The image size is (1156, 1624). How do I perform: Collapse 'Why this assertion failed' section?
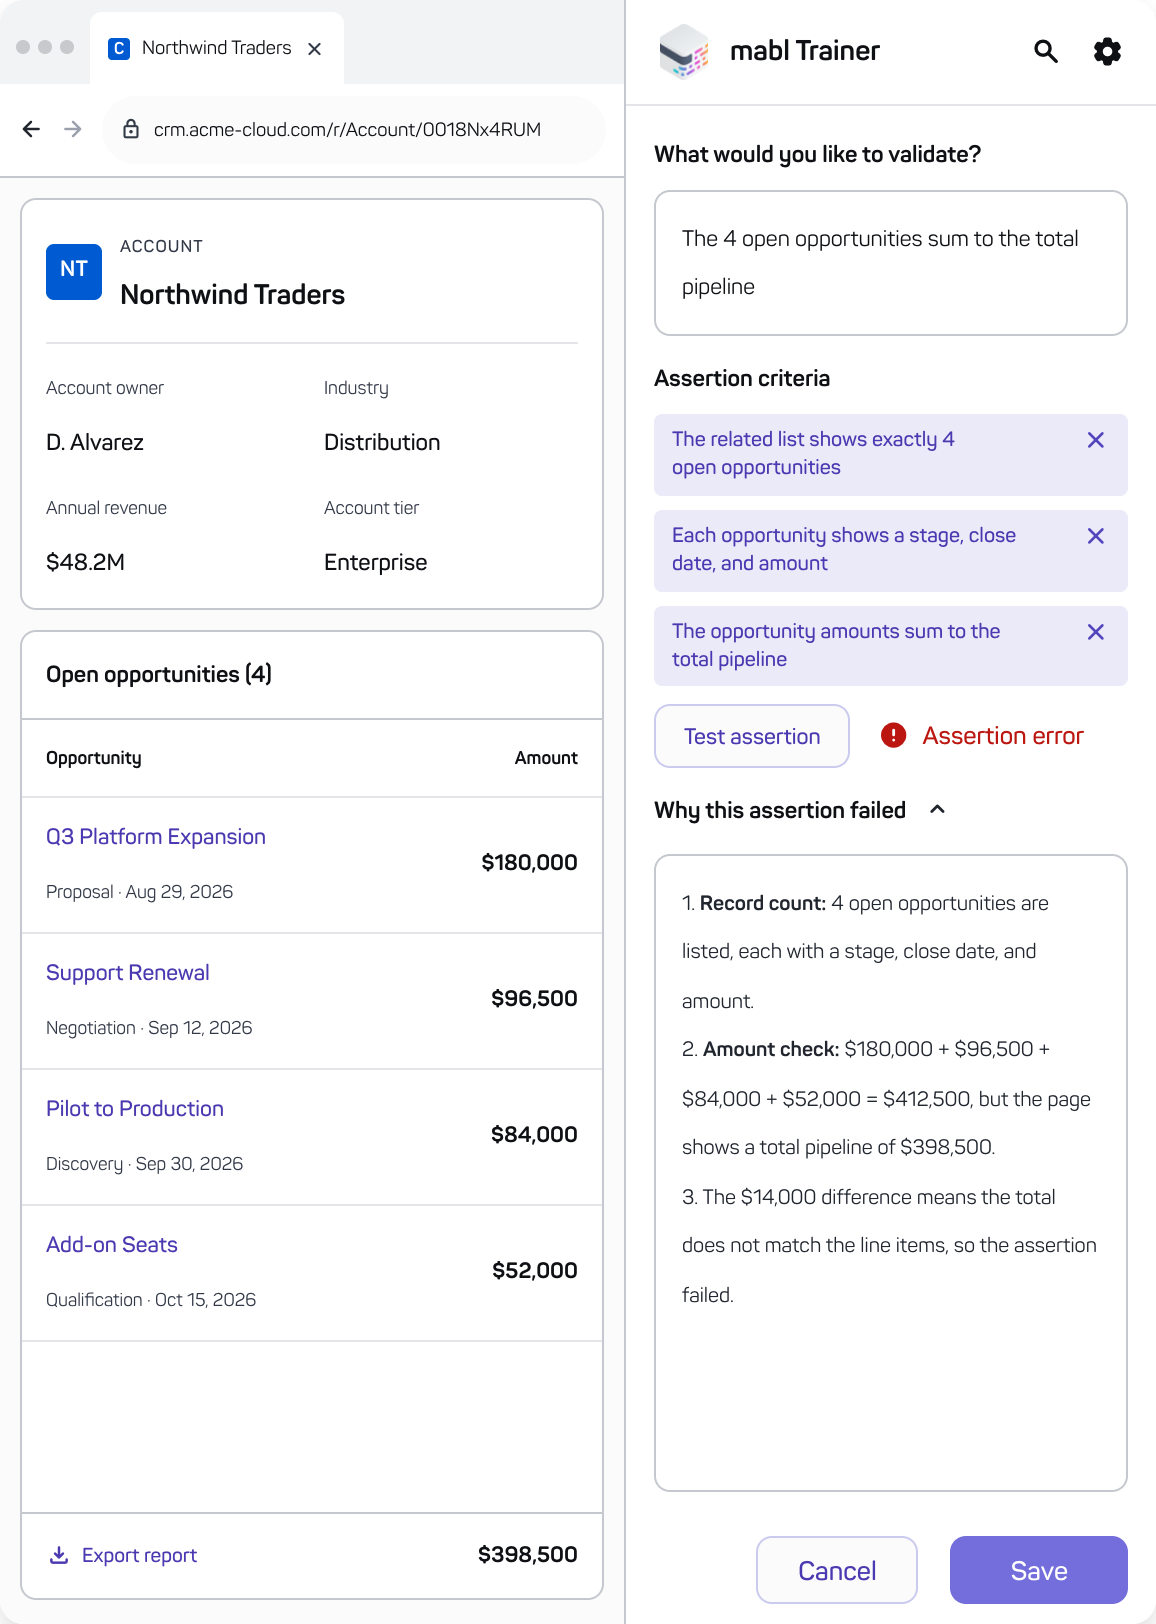[937, 810]
